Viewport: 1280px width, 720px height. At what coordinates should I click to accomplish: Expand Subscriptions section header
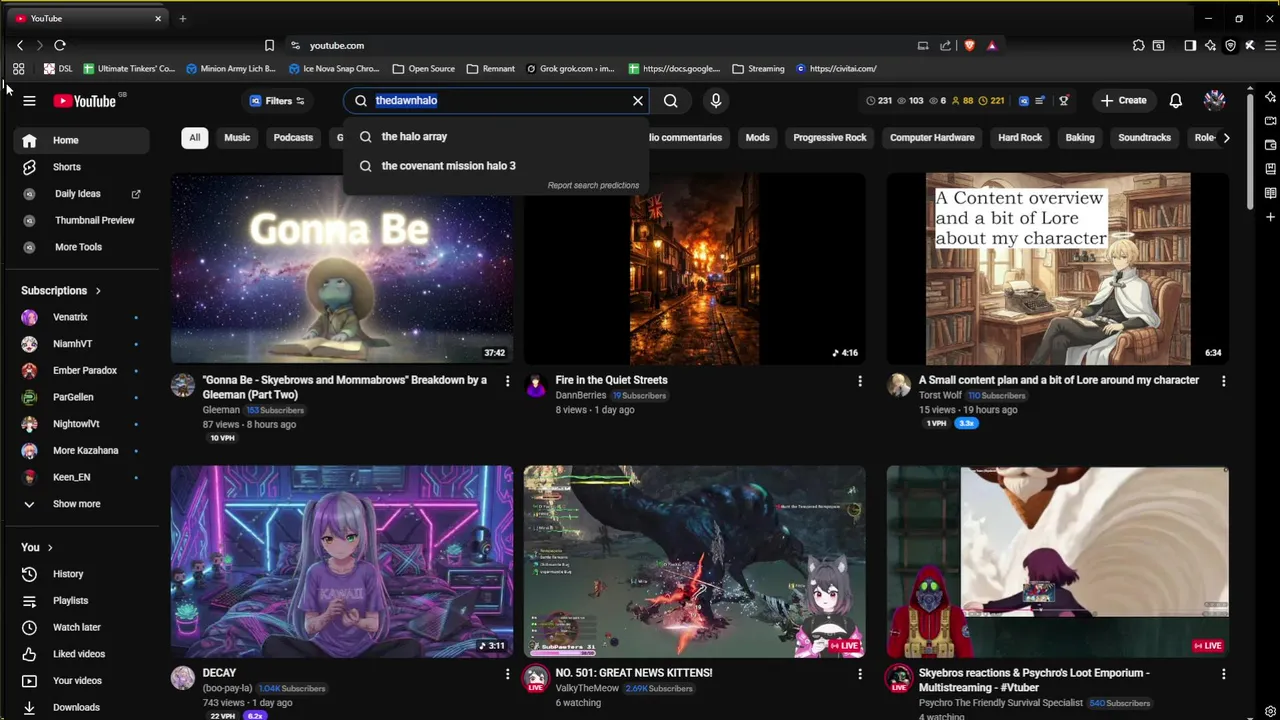[61, 291]
